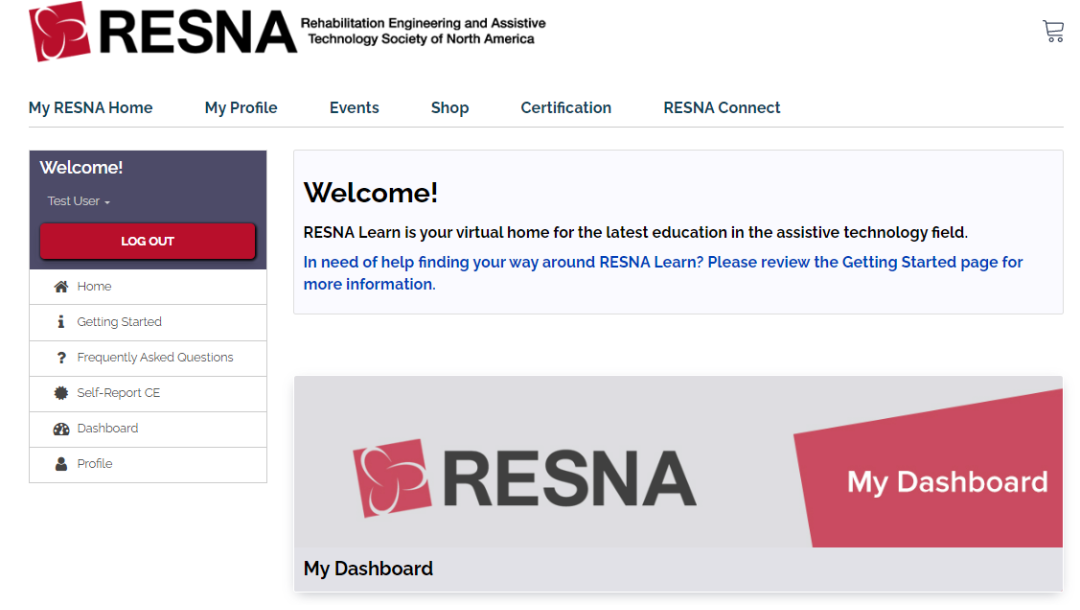Click the Getting Started info icon

(x=61, y=322)
